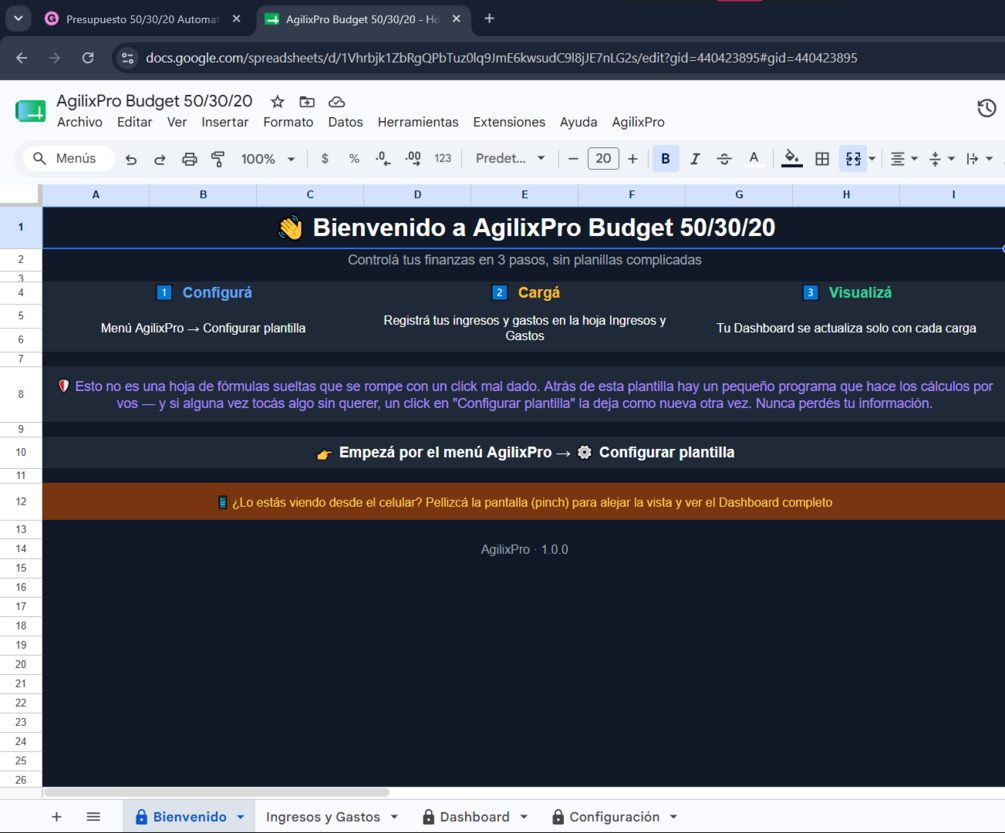Select column D header
The height and width of the screenshot is (833, 1005).
click(x=417, y=194)
